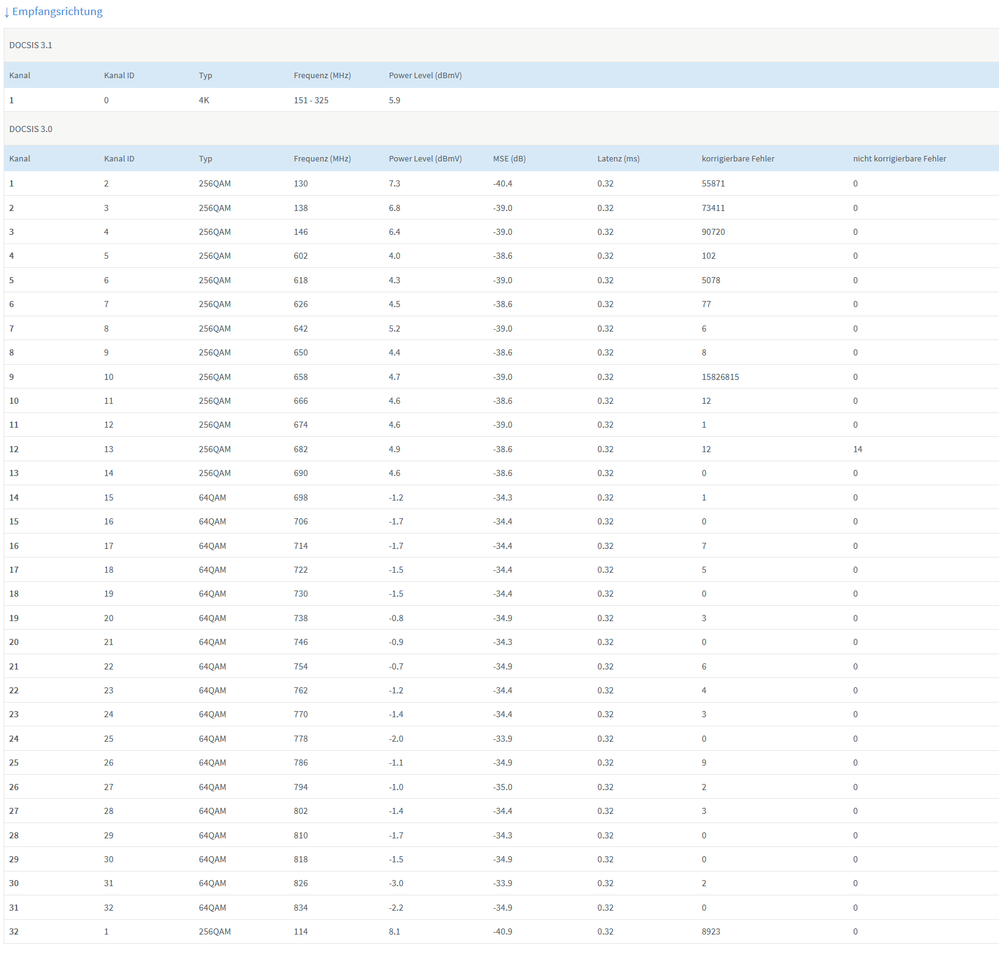Click the 55871 correctable errors value
The image size is (999, 957).
pos(714,184)
